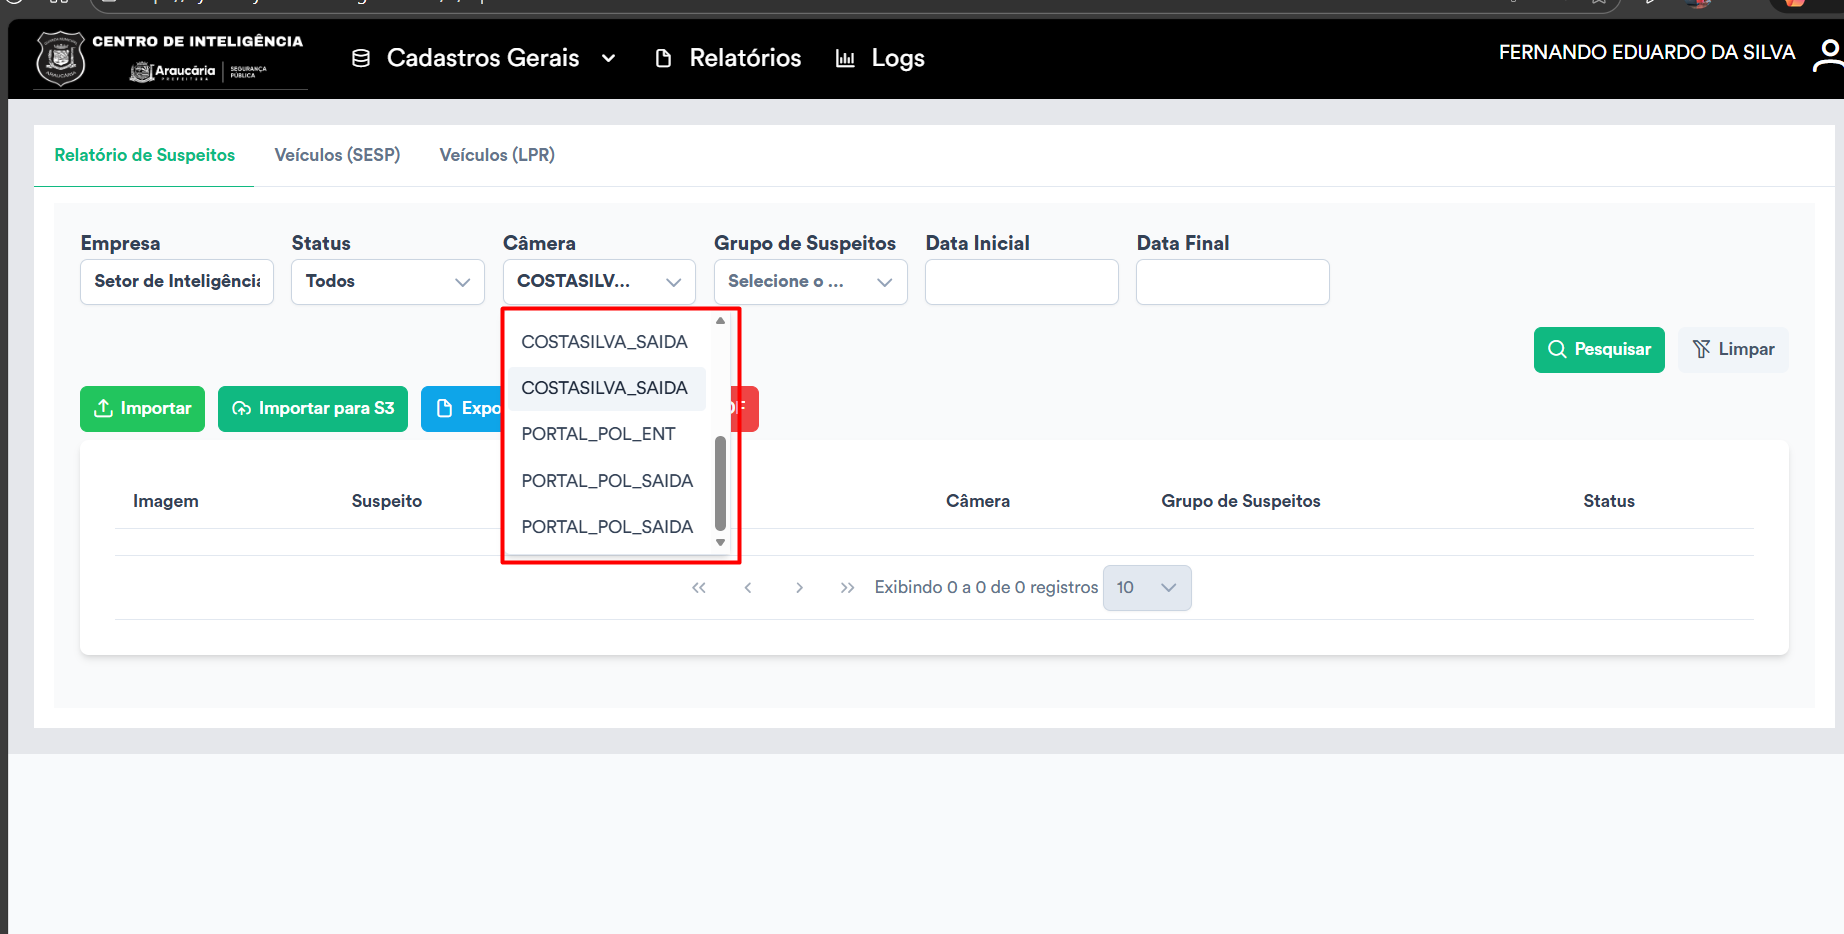
Task: Click the Importar para S3 button
Action: tap(313, 409)
